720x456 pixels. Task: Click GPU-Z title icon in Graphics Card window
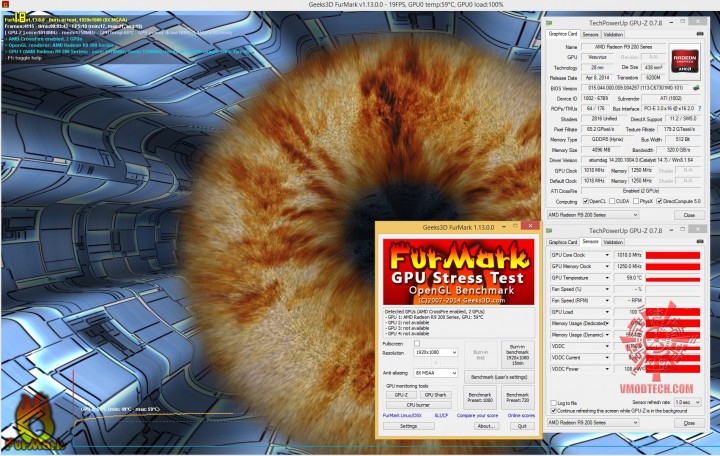pos(549,23)
